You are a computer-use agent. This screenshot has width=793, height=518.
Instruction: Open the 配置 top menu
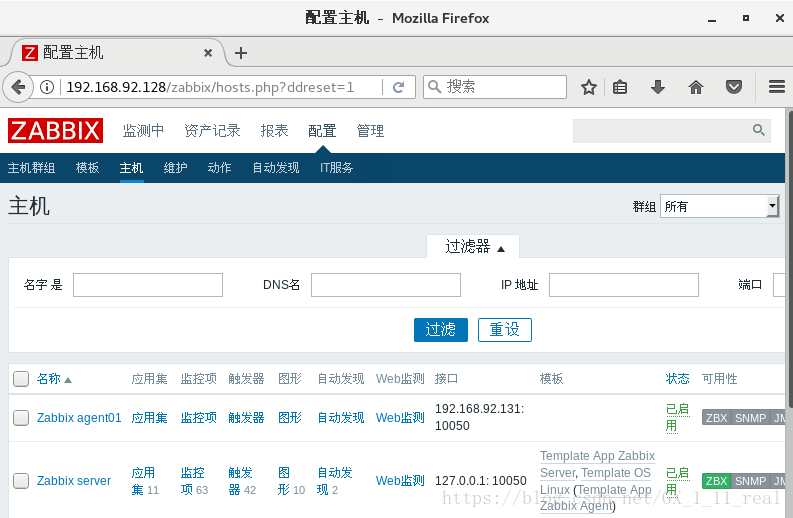[x=322, y=131]
